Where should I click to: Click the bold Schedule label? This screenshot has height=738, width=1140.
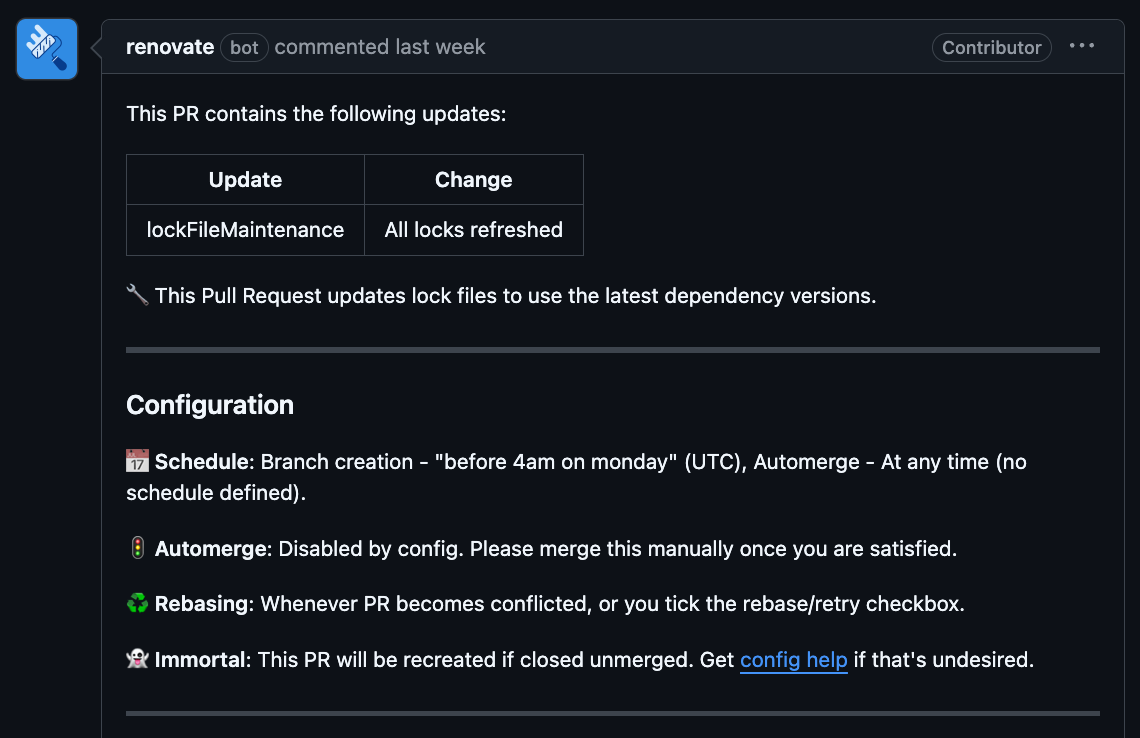point(201,462)
